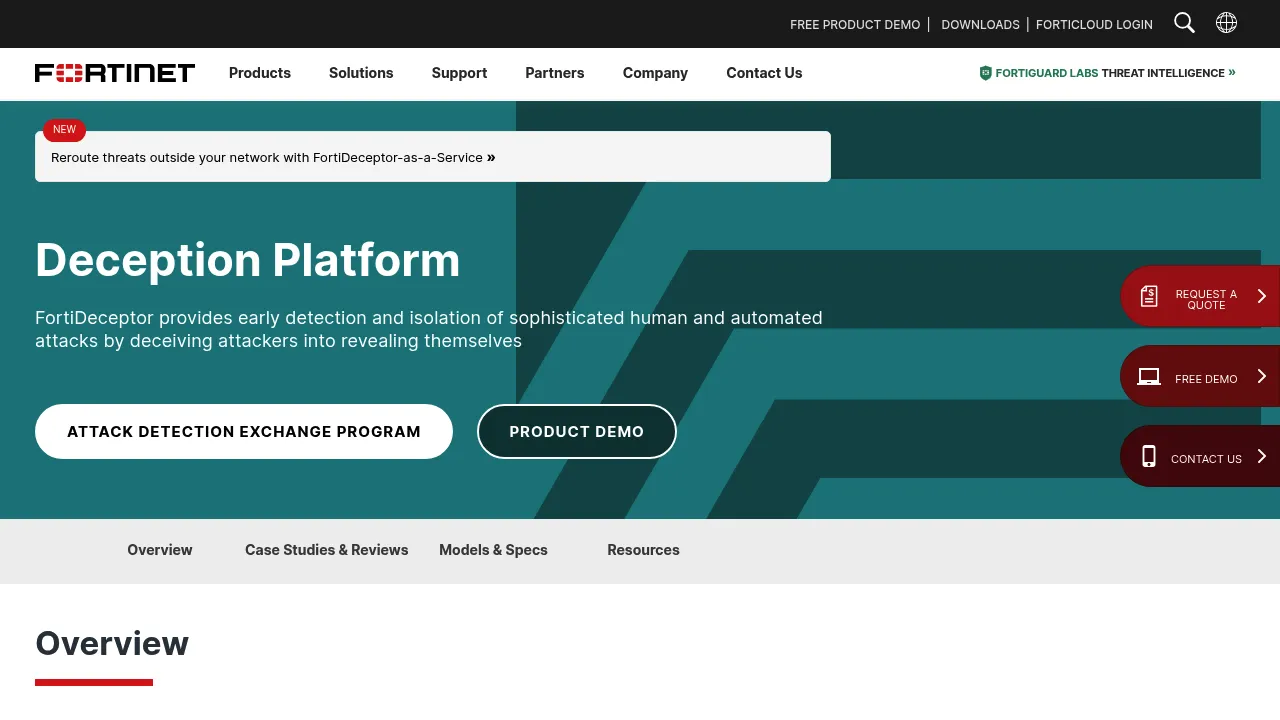Viewport: 1280px width, 720px height.
Task: Click the Attack Detection Exchange Program button
Action: [x=244, y=431]
